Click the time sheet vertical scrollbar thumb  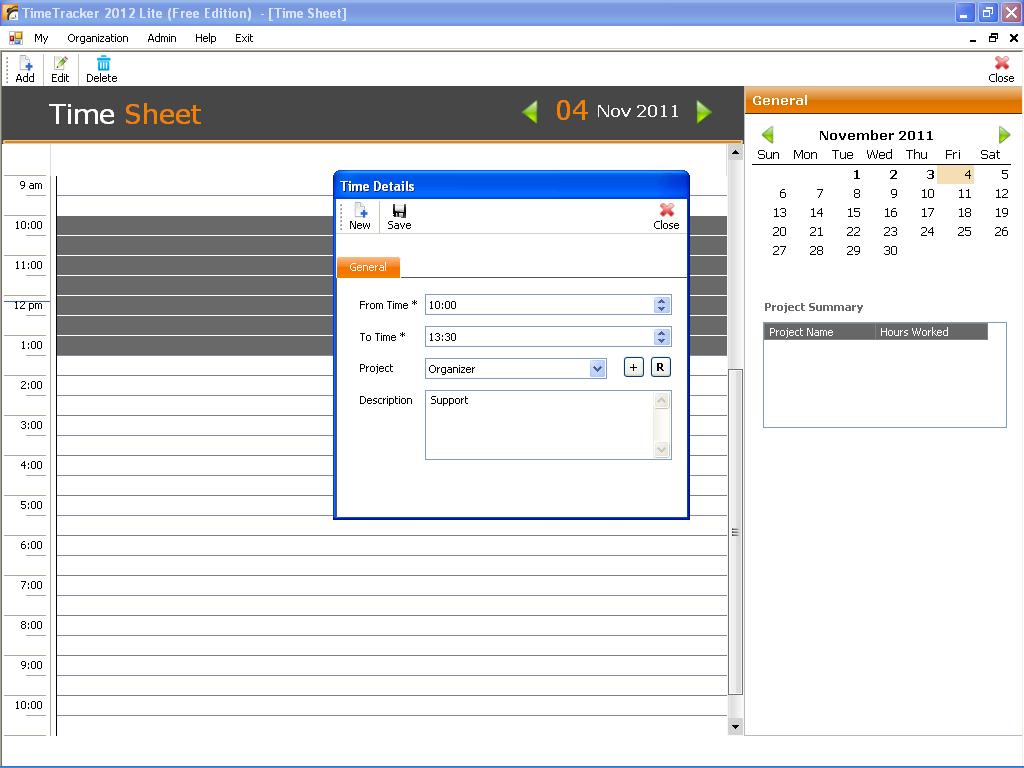(x=735, y=532)
